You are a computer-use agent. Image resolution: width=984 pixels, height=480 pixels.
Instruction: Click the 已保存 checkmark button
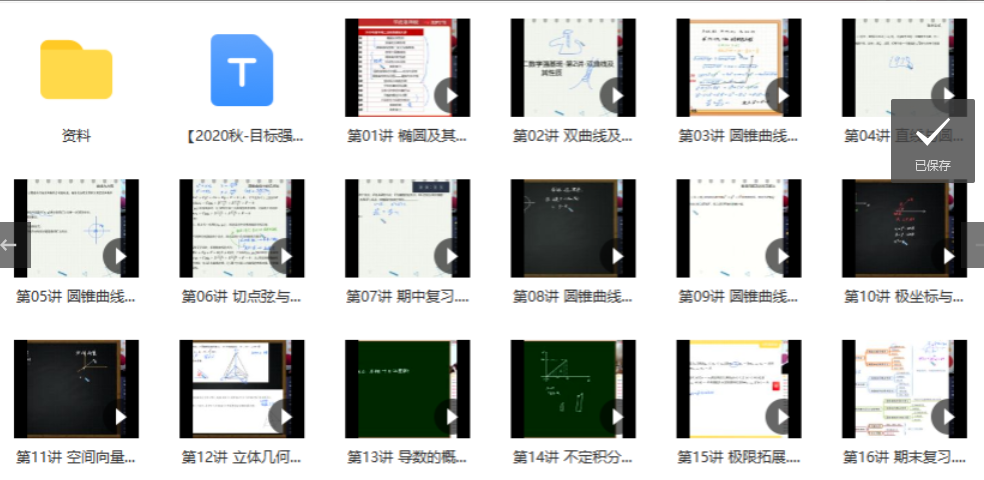point(932,140)
